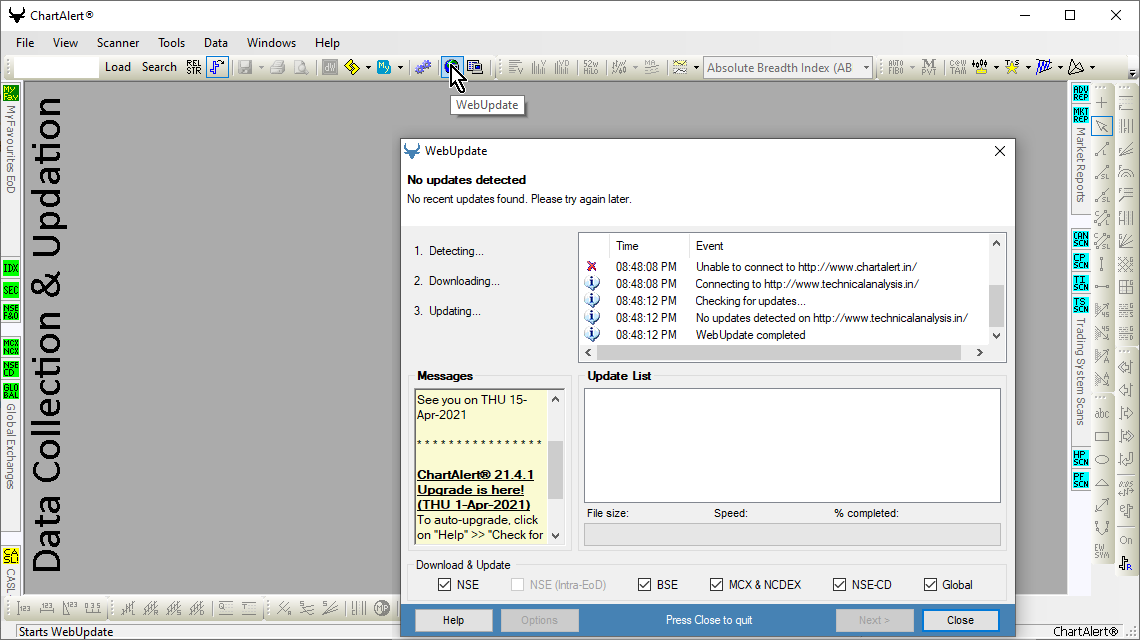Click the Trading System Scans vertical tab
Screen dimensions: 1140x640
pos(1080,371)
